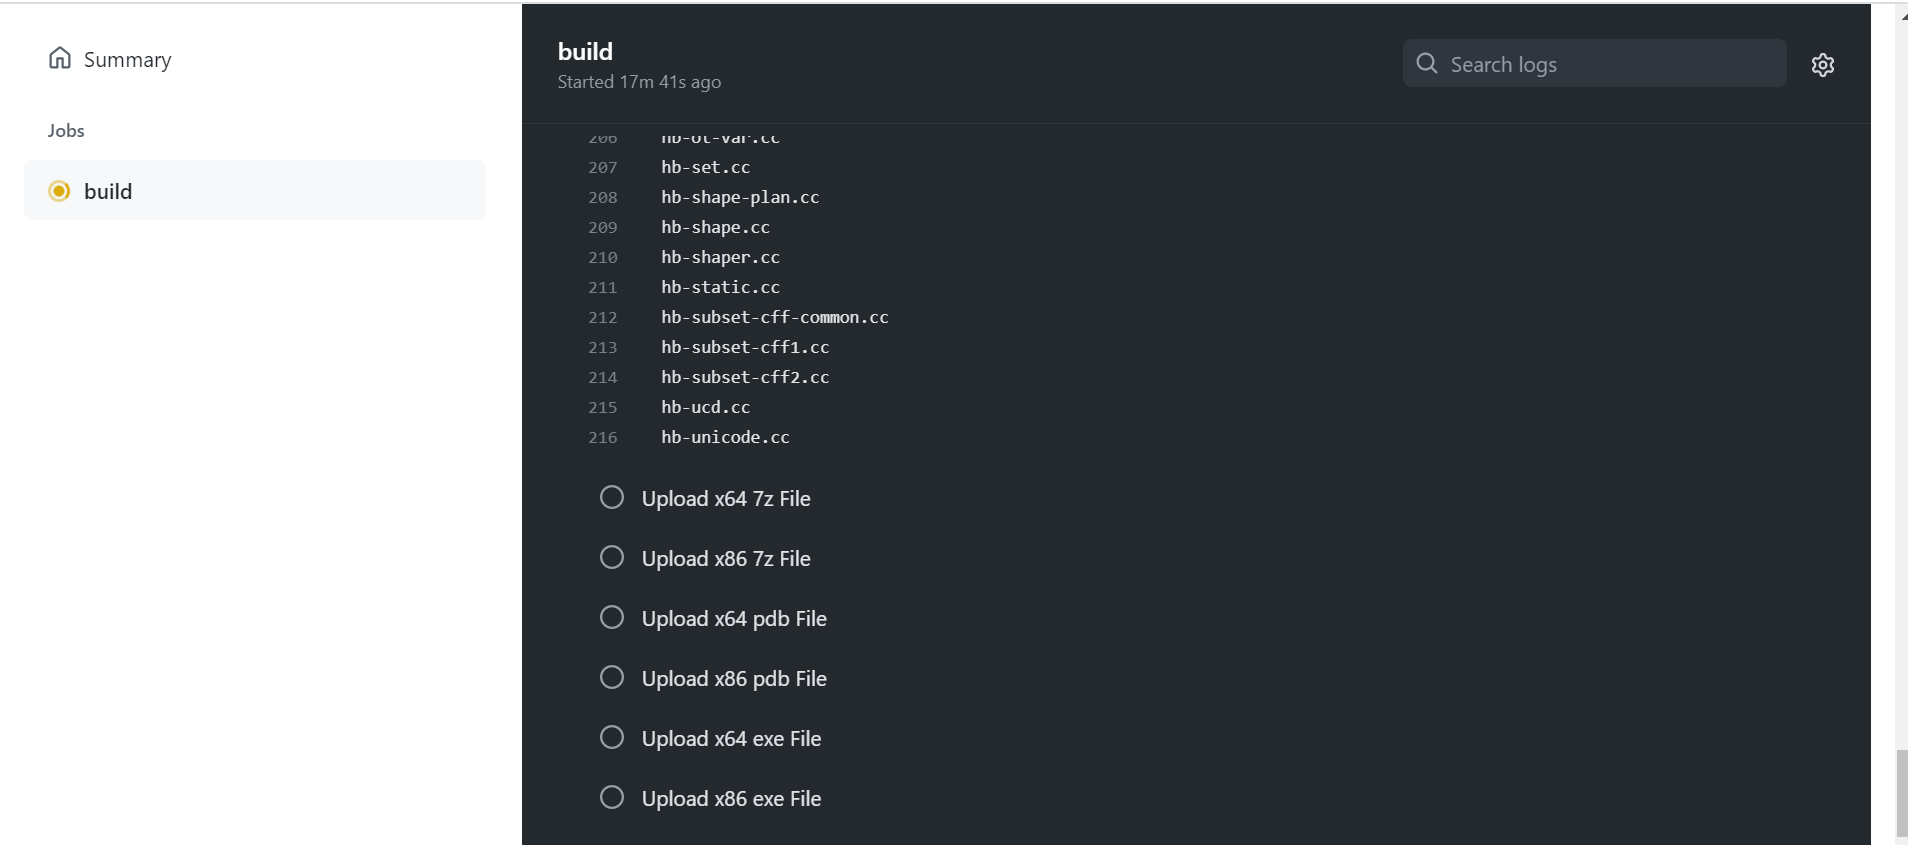Select the build job under Jobs
Screen dimensions: 1908x845
(108, 190)
